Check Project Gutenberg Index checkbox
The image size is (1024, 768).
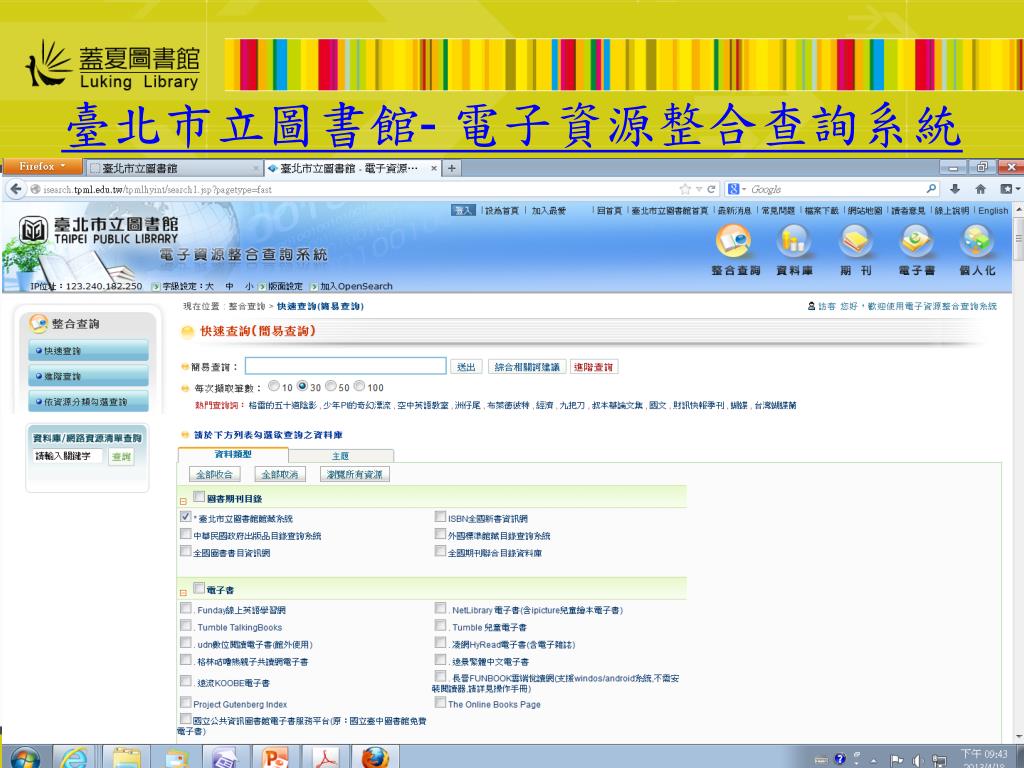coord(185,703)
